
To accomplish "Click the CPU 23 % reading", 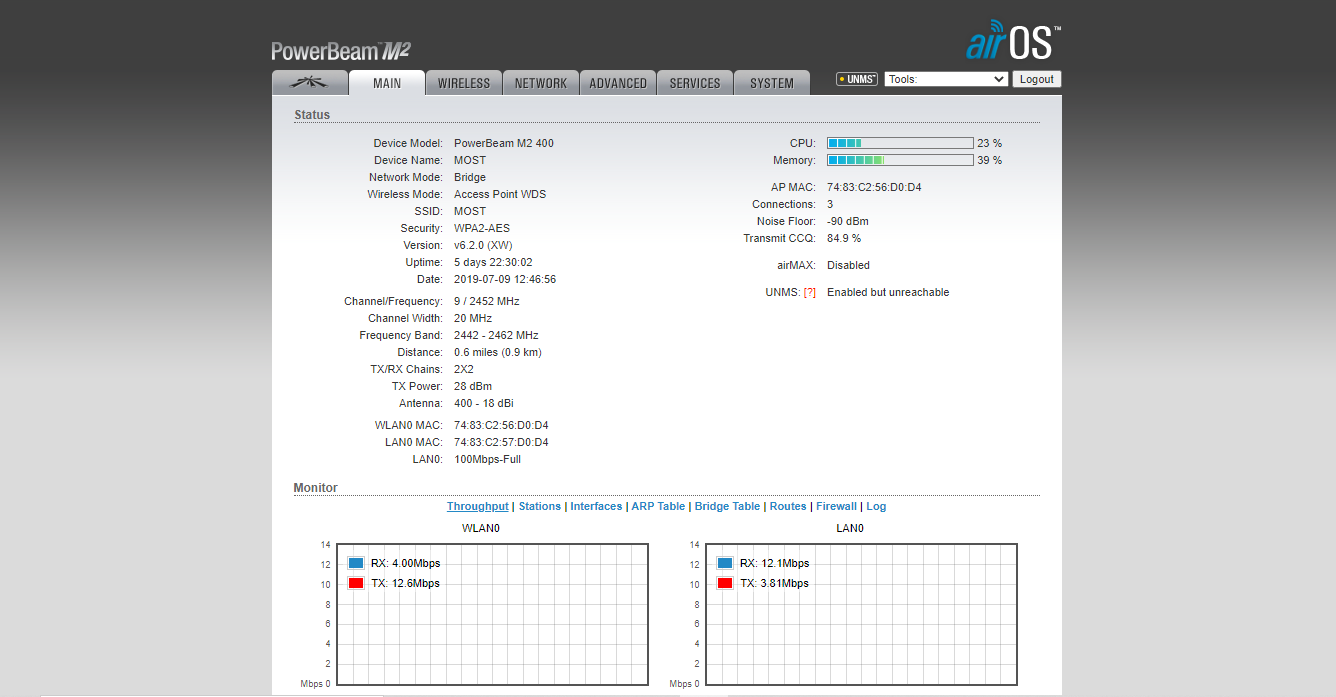I will (990, 143).
